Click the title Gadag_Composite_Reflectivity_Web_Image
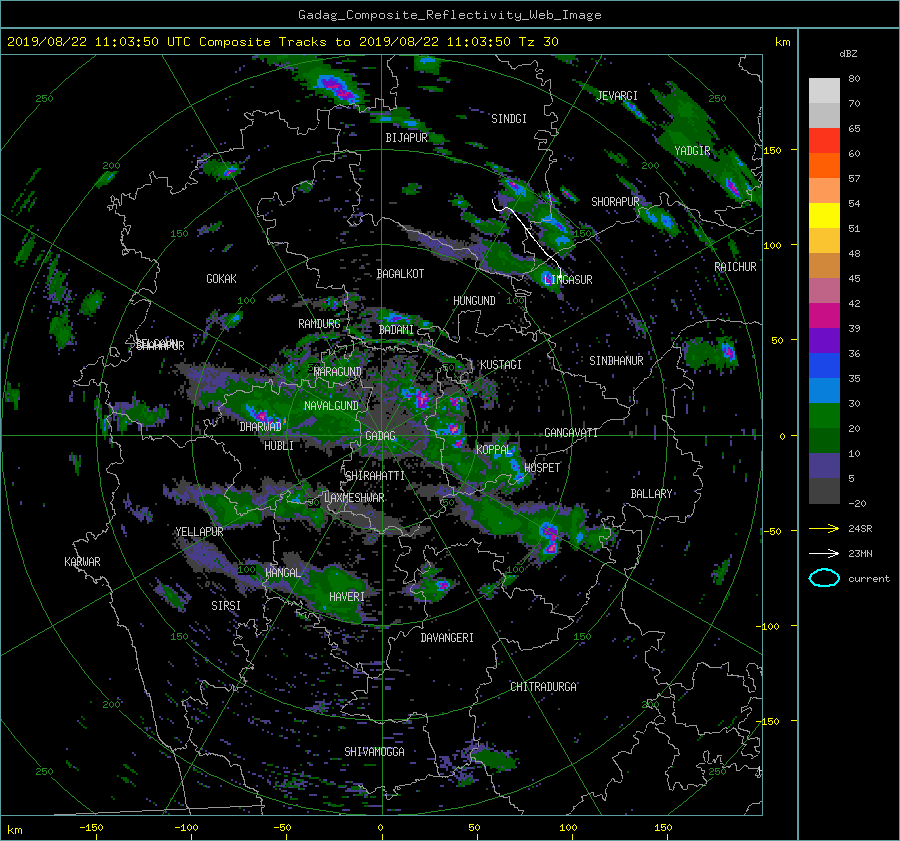 tap(449, 15)
